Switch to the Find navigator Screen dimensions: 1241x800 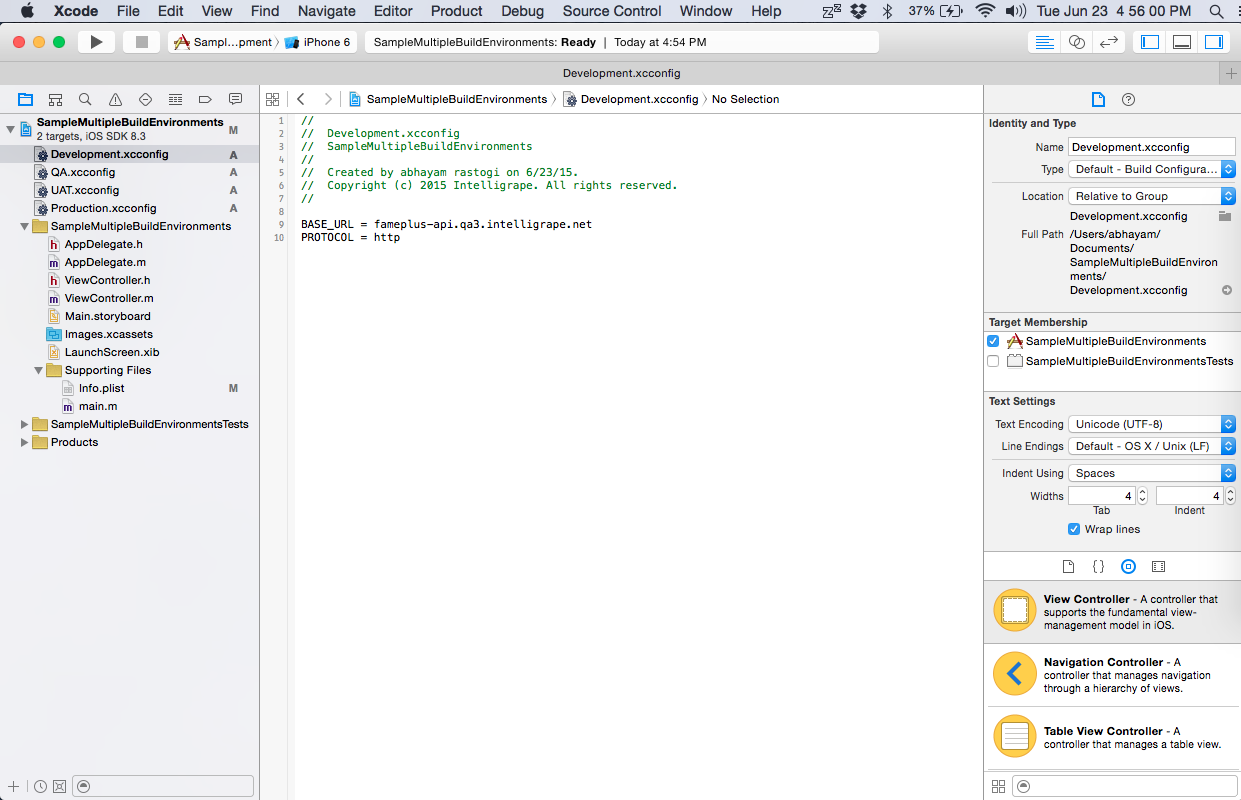(x=85, y=99)
